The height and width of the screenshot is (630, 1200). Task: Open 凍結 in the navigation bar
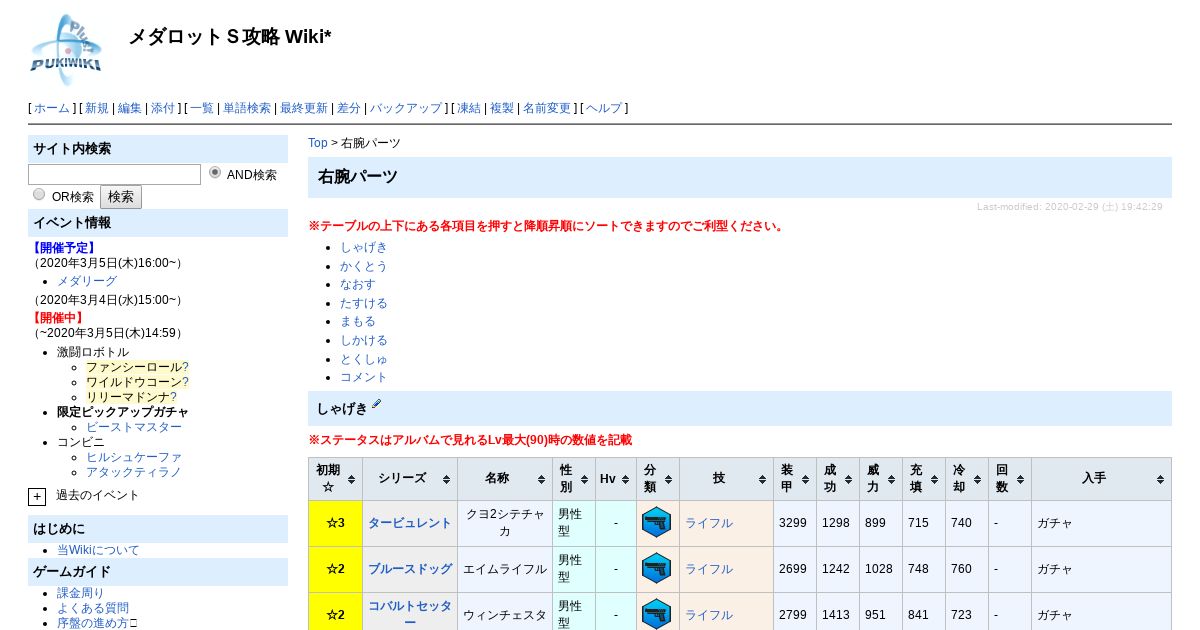(x=469, y=108)
